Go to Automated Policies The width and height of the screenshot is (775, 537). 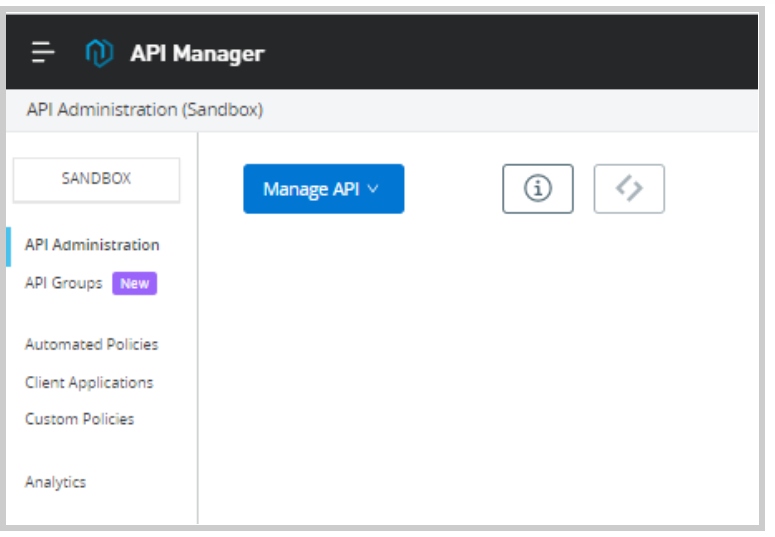point(92,345)
